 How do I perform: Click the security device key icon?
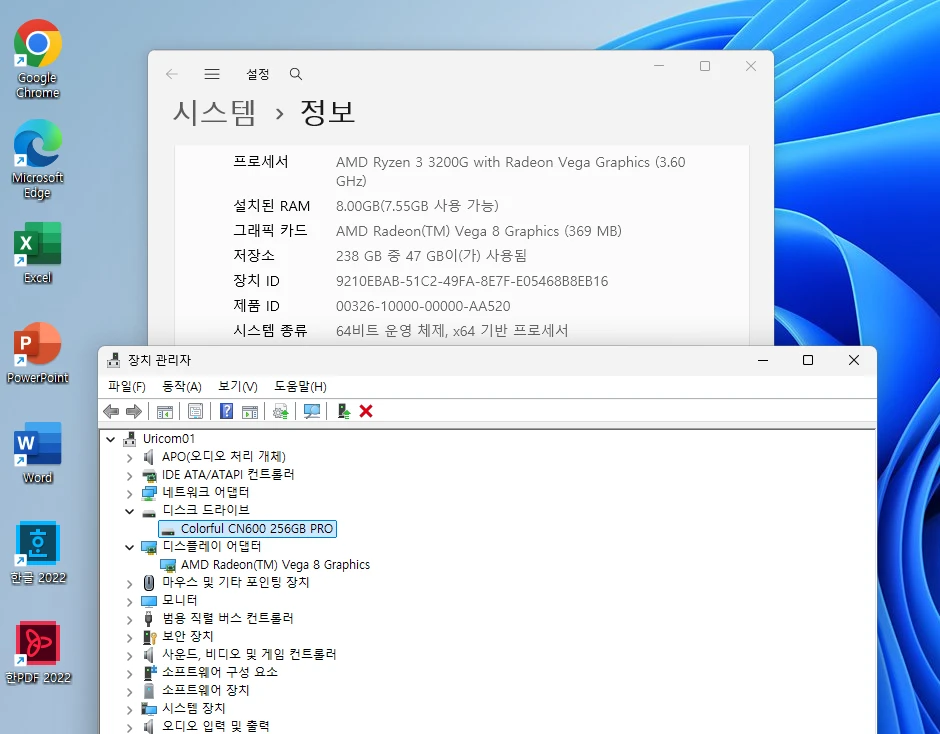[149, 637]
